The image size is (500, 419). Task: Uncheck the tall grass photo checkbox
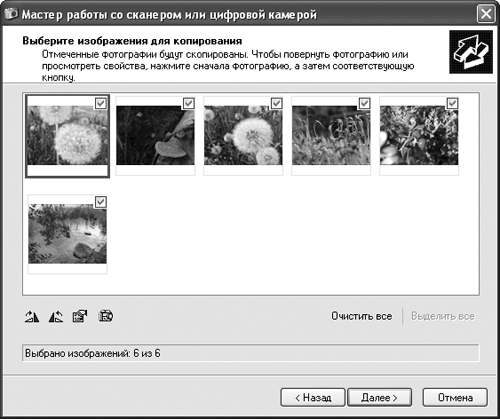(364, 103)
